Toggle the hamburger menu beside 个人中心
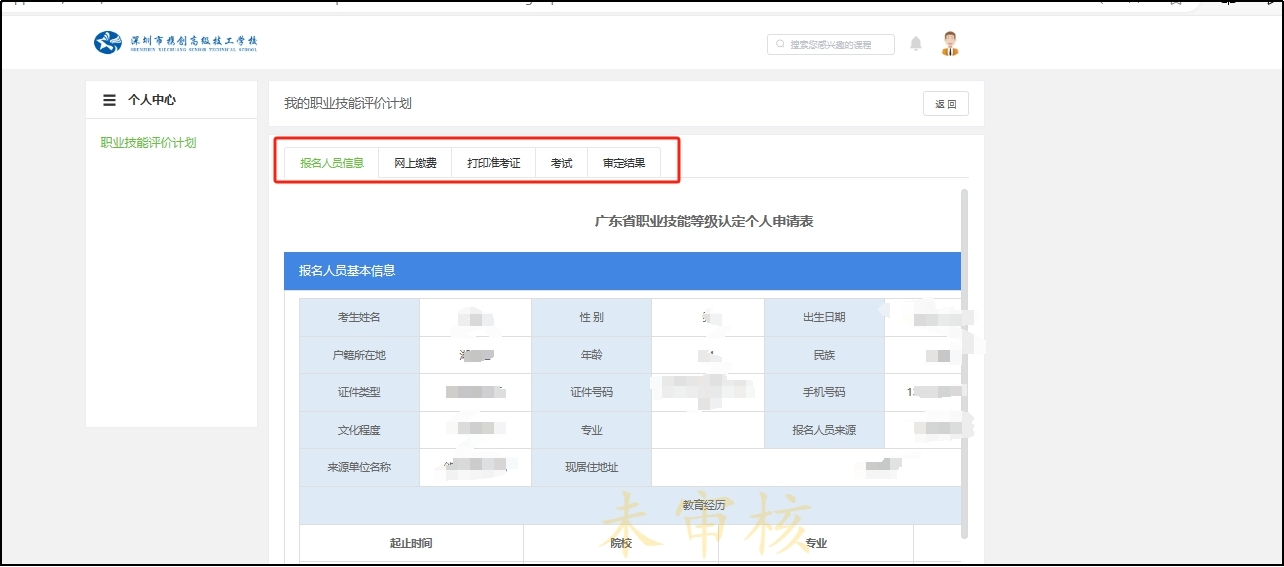This screenshot has width=1284, height=567. [x=109, y=100]
